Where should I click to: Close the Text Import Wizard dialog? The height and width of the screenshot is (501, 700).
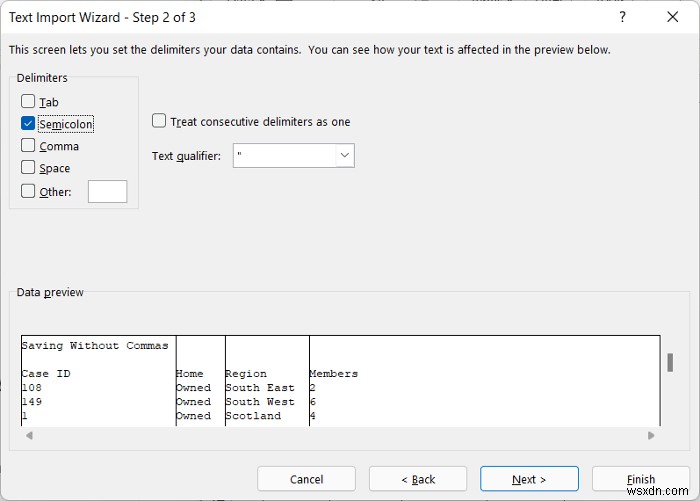(x=672, y=17)
